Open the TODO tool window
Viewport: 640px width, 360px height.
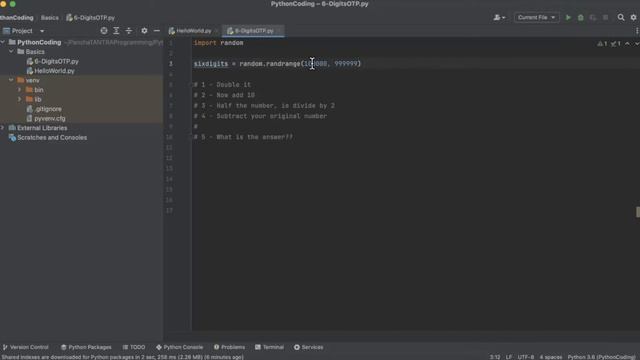[x=134, y=347]
